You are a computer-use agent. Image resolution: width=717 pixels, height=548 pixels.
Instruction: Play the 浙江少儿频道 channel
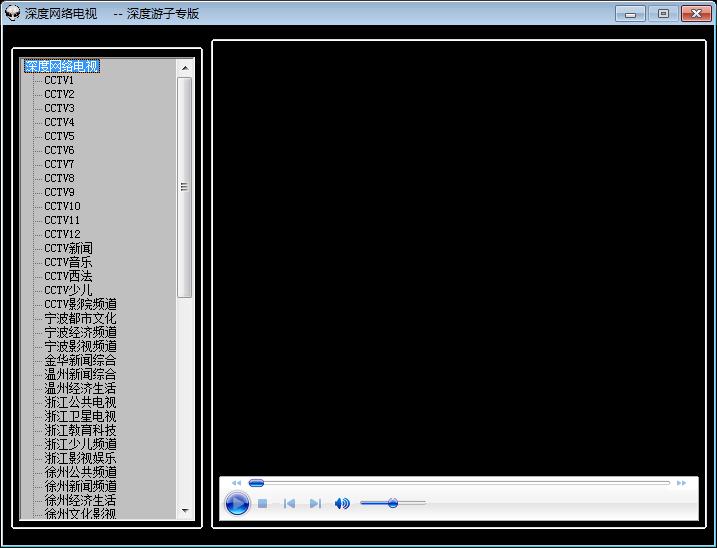coord(80,444)
